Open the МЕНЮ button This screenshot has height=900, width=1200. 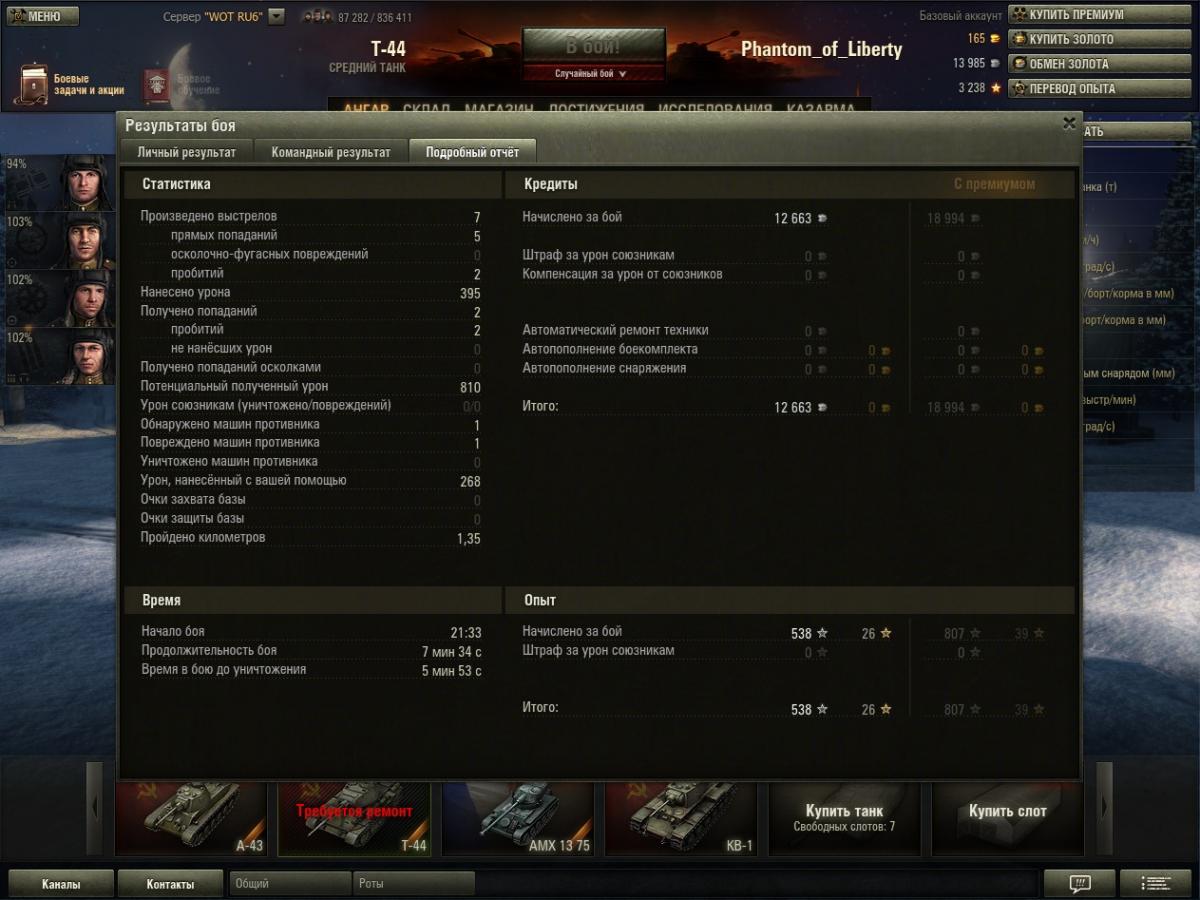[42, 16]
